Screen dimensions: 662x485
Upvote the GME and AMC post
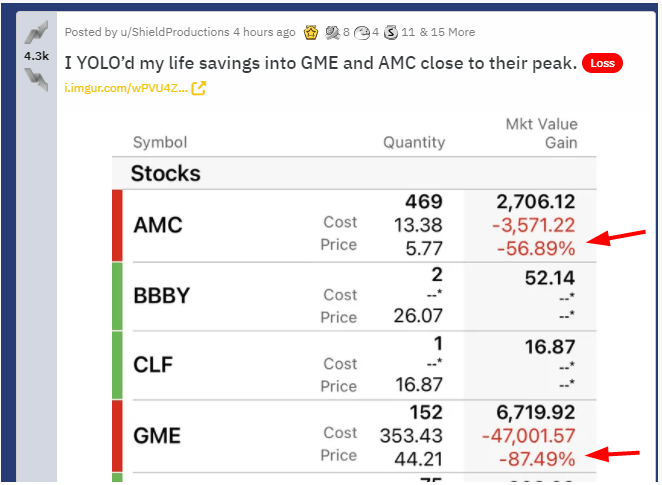pos(36,33)
